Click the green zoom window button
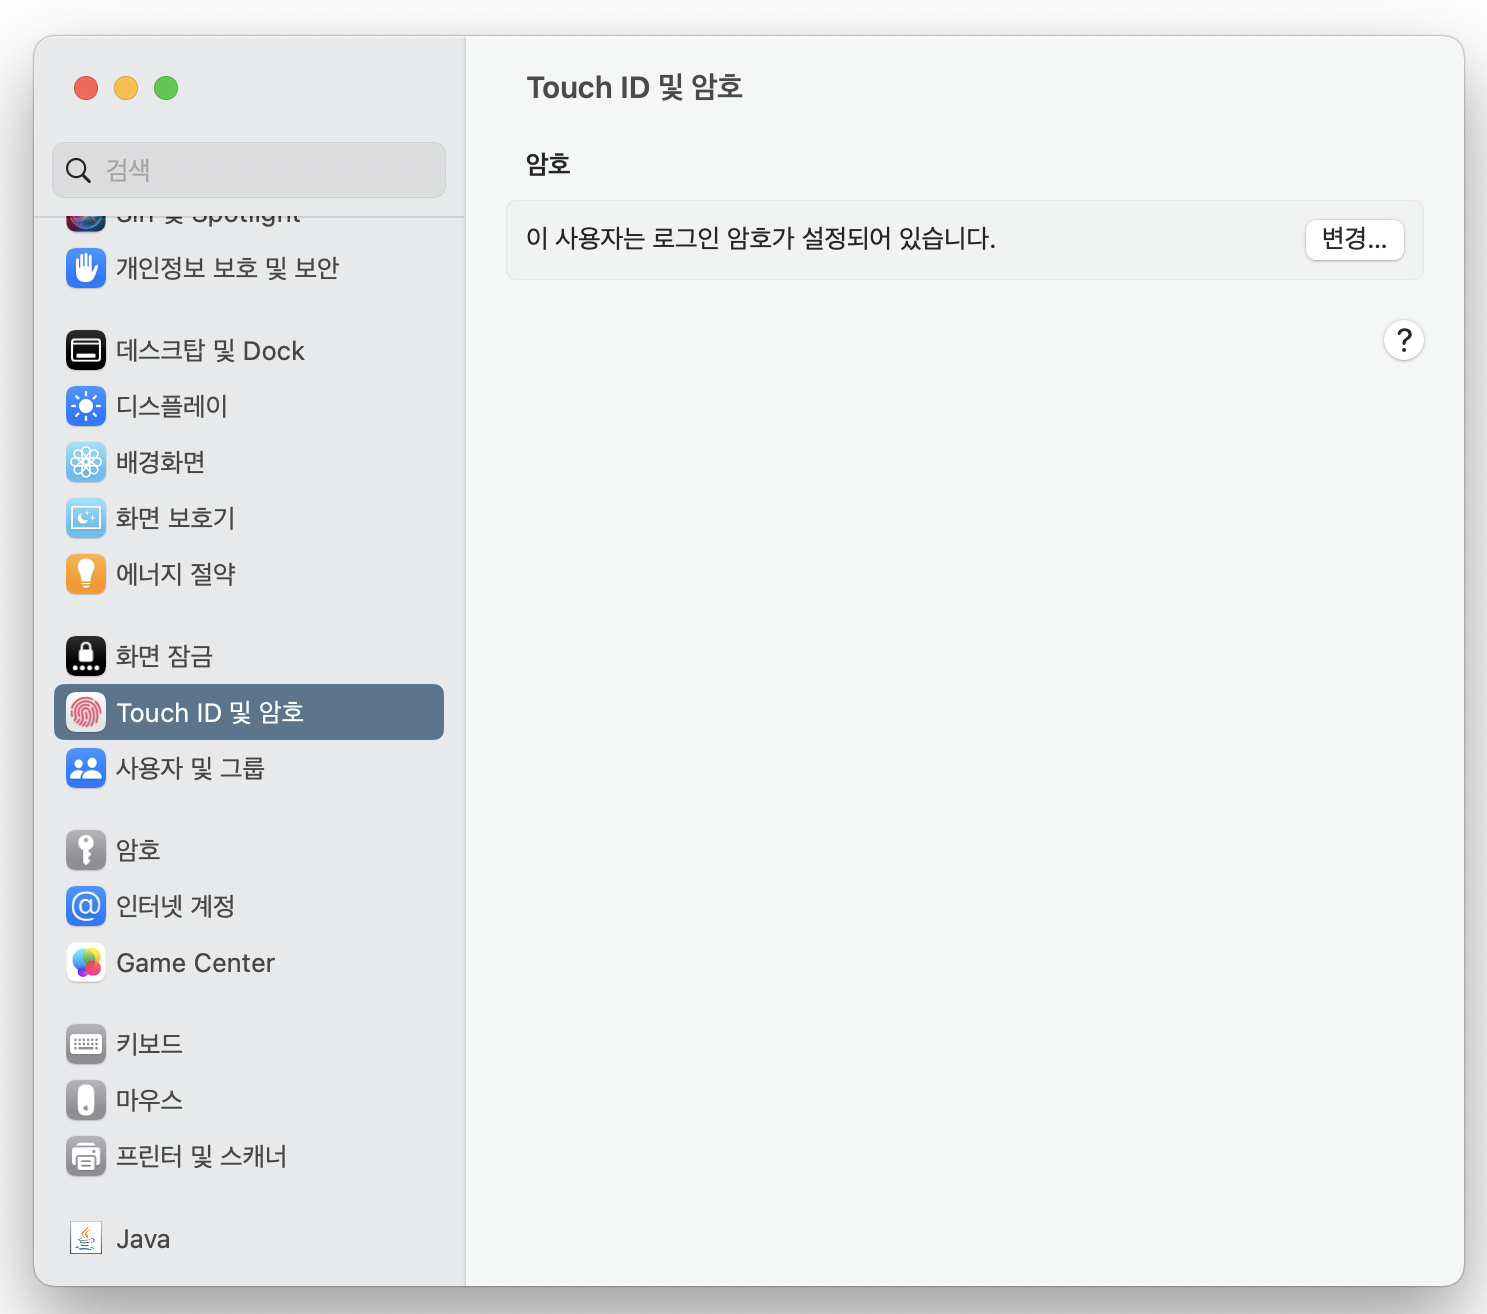Viewport: 1487px width, 1314px height. pos(166,88)
